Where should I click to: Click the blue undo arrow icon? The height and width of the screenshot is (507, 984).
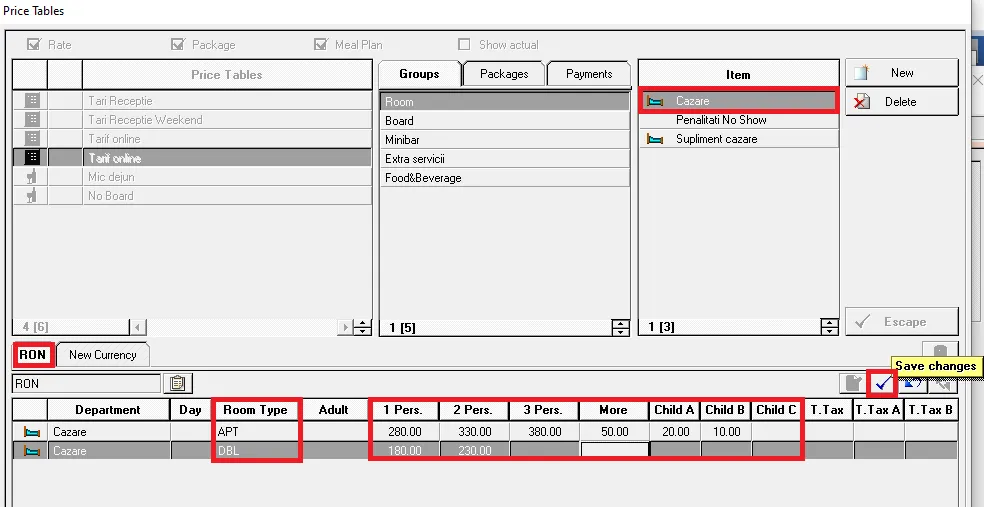914,383
